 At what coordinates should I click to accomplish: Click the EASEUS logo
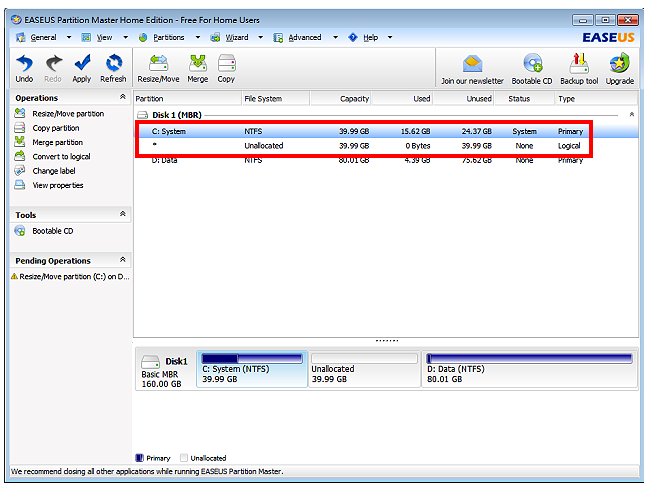click(x=609, y=38)
